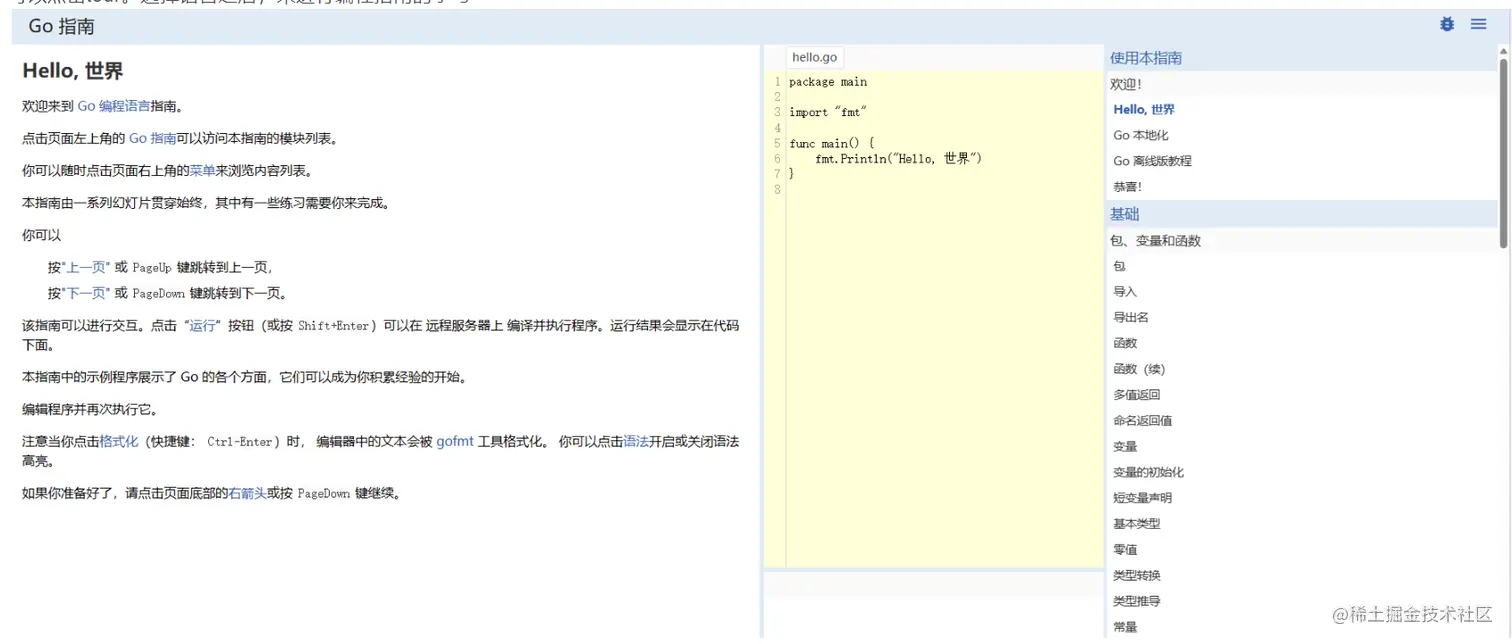Open the 多值返回 lesson entry
Viewport: 1512px width, 644px height.
point(1137,395)
